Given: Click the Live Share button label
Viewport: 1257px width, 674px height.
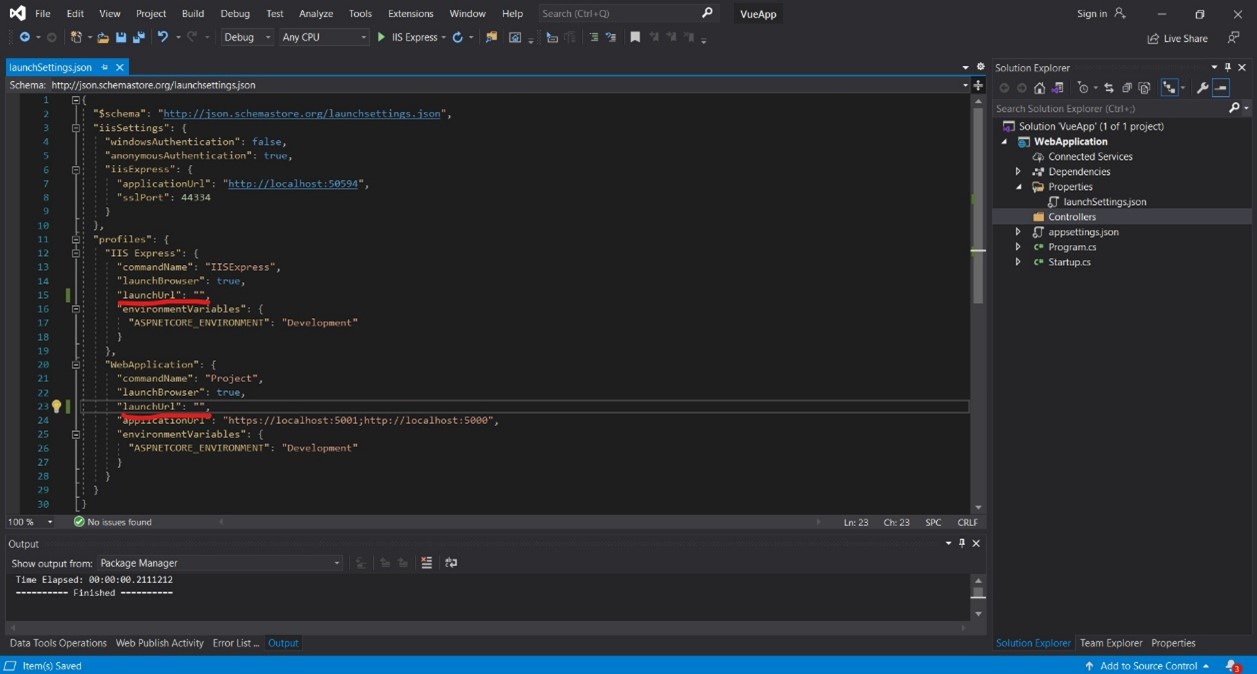Looking at the screenshot, I should click(x=1185, y=38).
